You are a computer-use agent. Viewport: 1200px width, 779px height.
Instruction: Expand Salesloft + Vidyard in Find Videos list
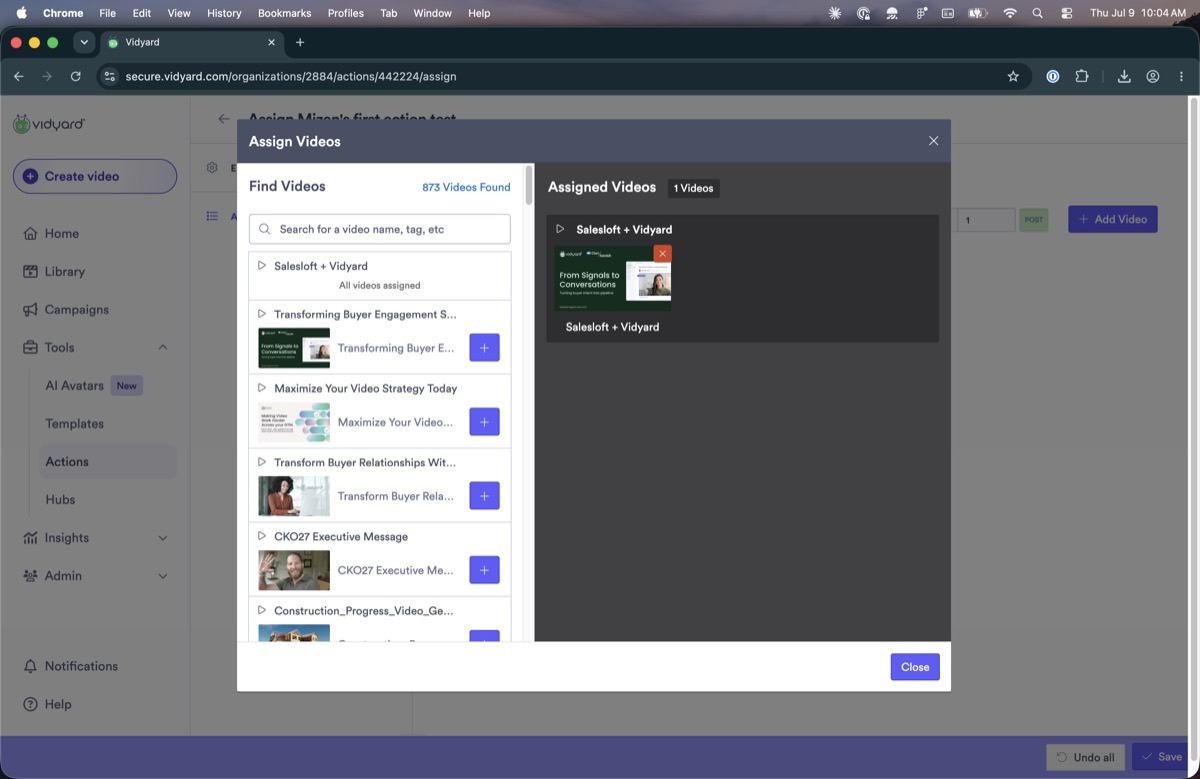coord(261,266)
